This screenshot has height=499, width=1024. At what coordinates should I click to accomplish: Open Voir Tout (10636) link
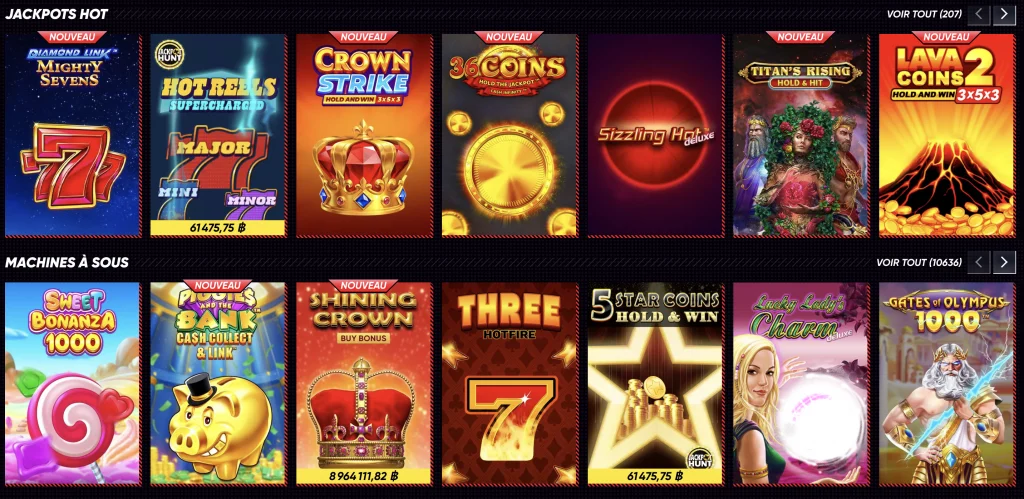919,263
